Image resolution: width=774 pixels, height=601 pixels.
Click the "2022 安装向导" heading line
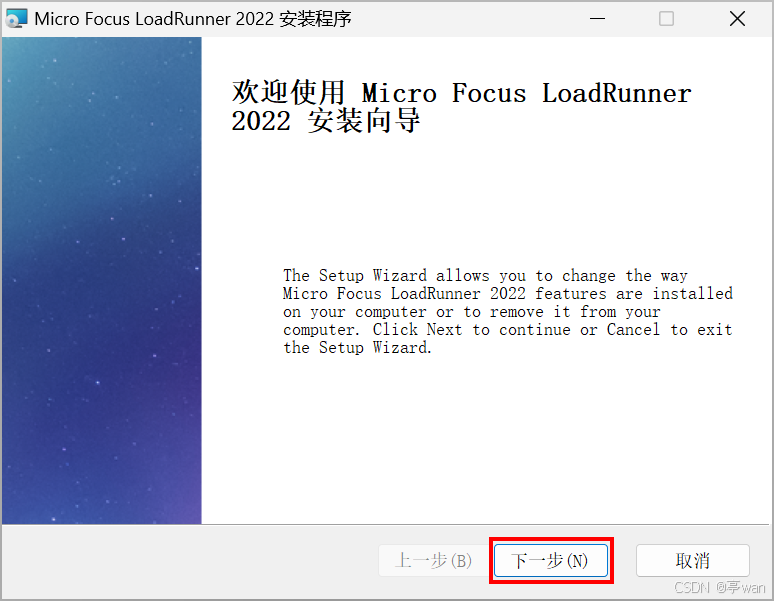pyautogui.click(x=325, y=121)
